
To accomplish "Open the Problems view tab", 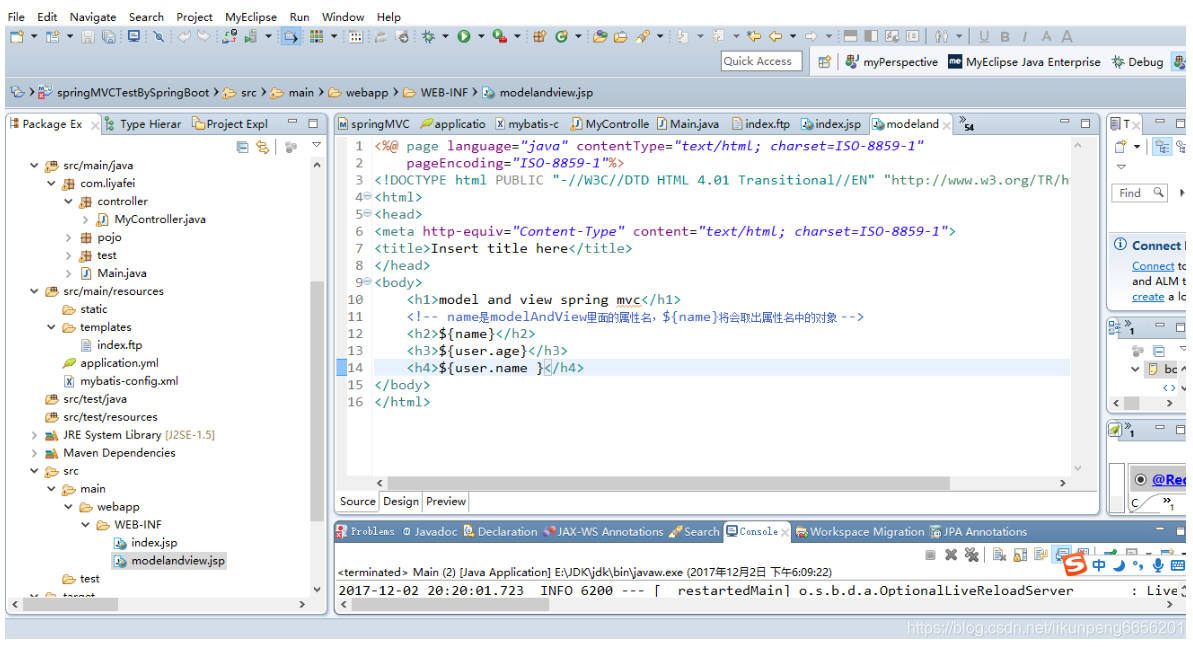I will click(x=365, y=532).
